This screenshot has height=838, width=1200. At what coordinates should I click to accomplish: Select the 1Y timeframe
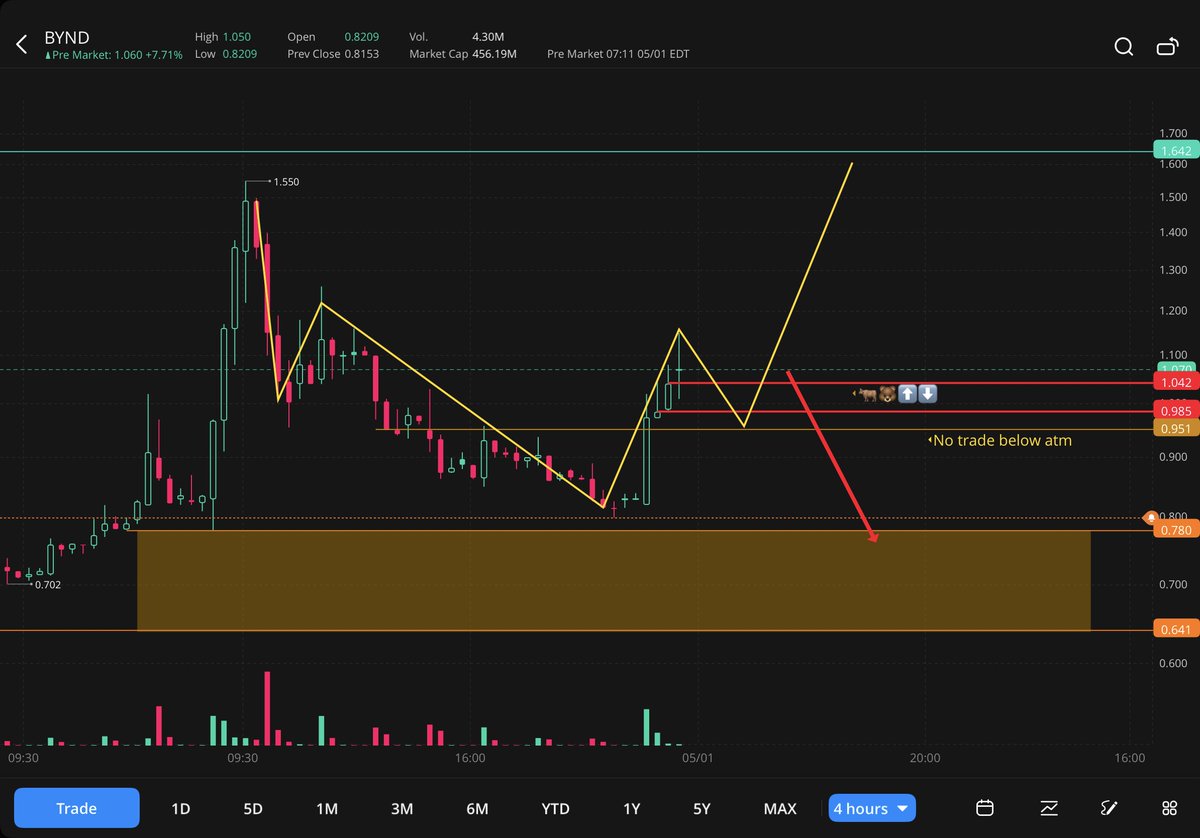(631, 808)
